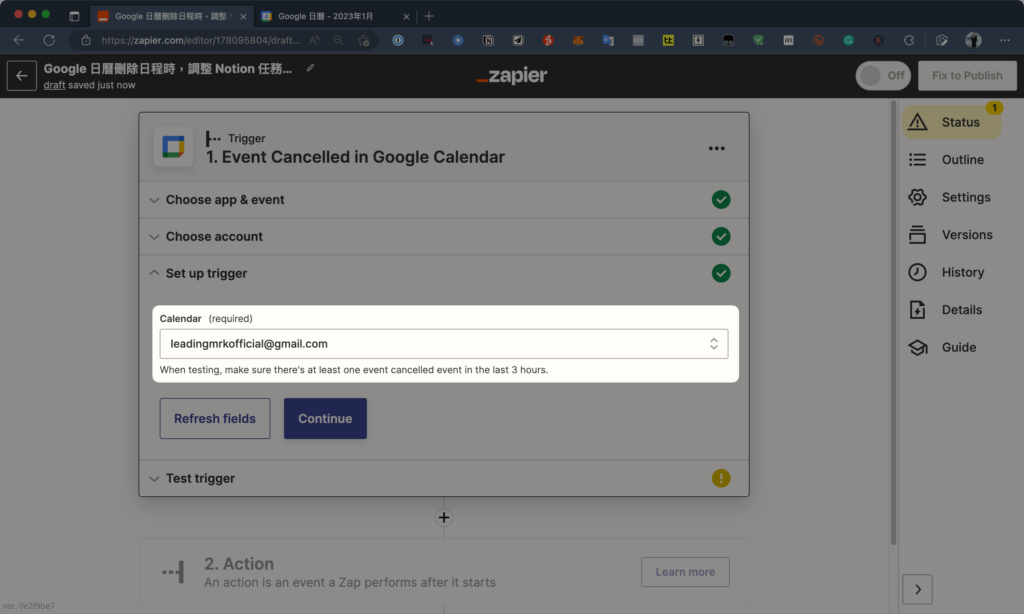Click the green check beside Choose app & event
This screenshot has width=1024, height=614.
pos(721,199)
